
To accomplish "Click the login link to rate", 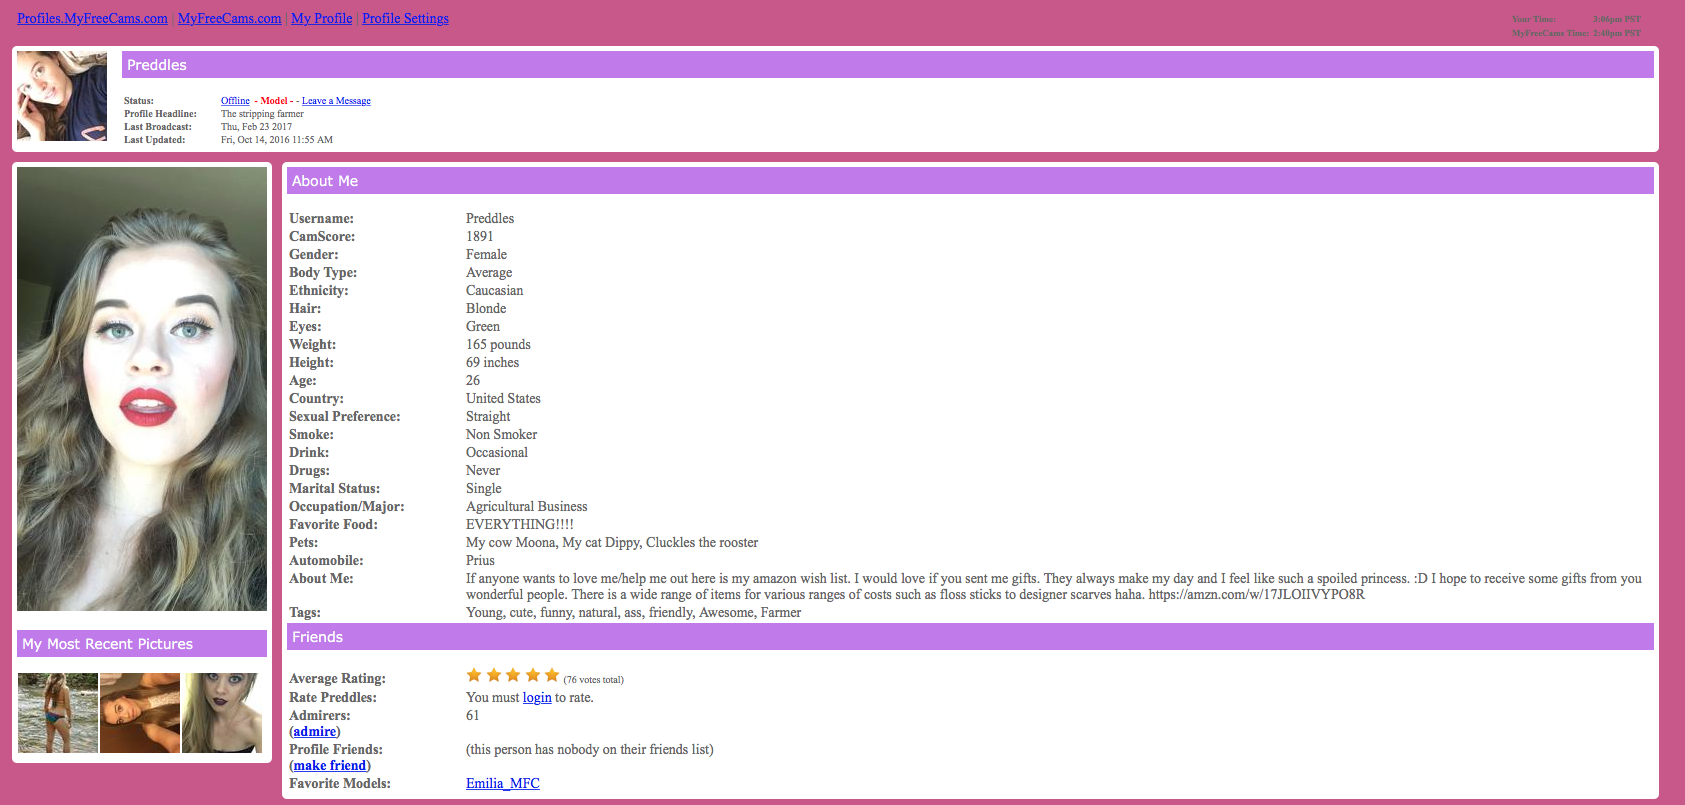I will [x=537, y=698].
